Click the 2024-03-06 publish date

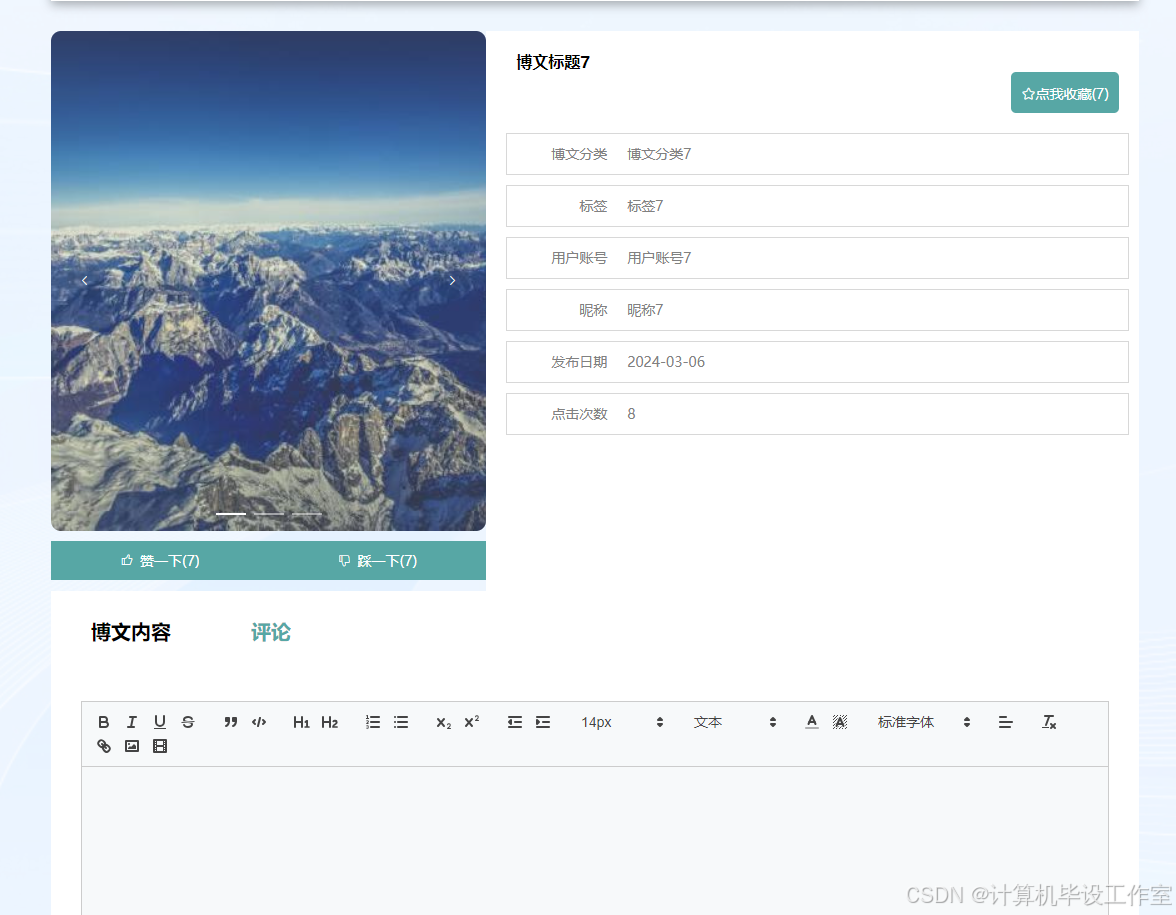(666, 362)
